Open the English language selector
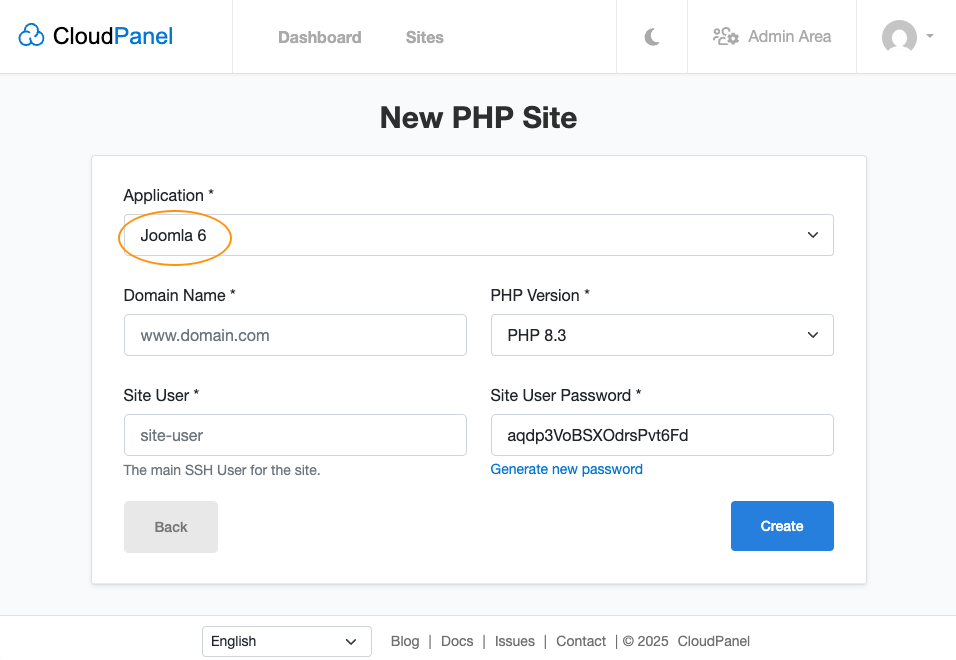Image resolution: width=956 pixels, height=660 pixels. click(286, 641)
